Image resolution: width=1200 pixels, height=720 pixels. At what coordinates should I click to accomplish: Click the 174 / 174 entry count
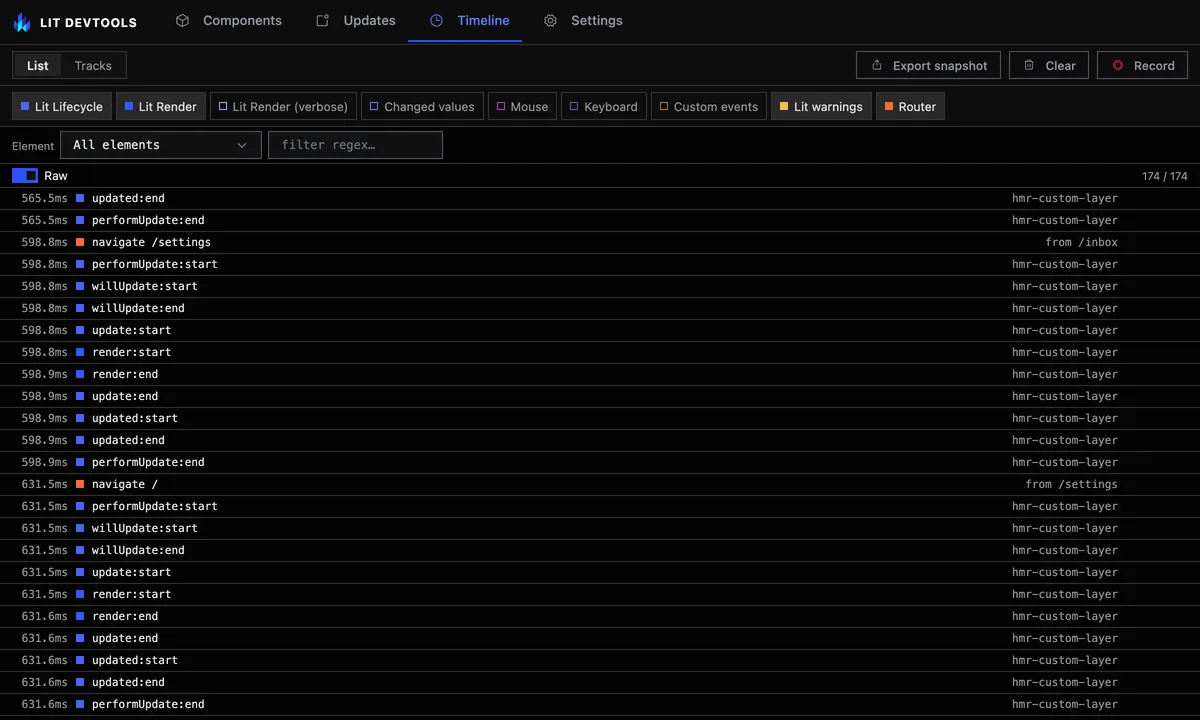[x=1165, y=176]
